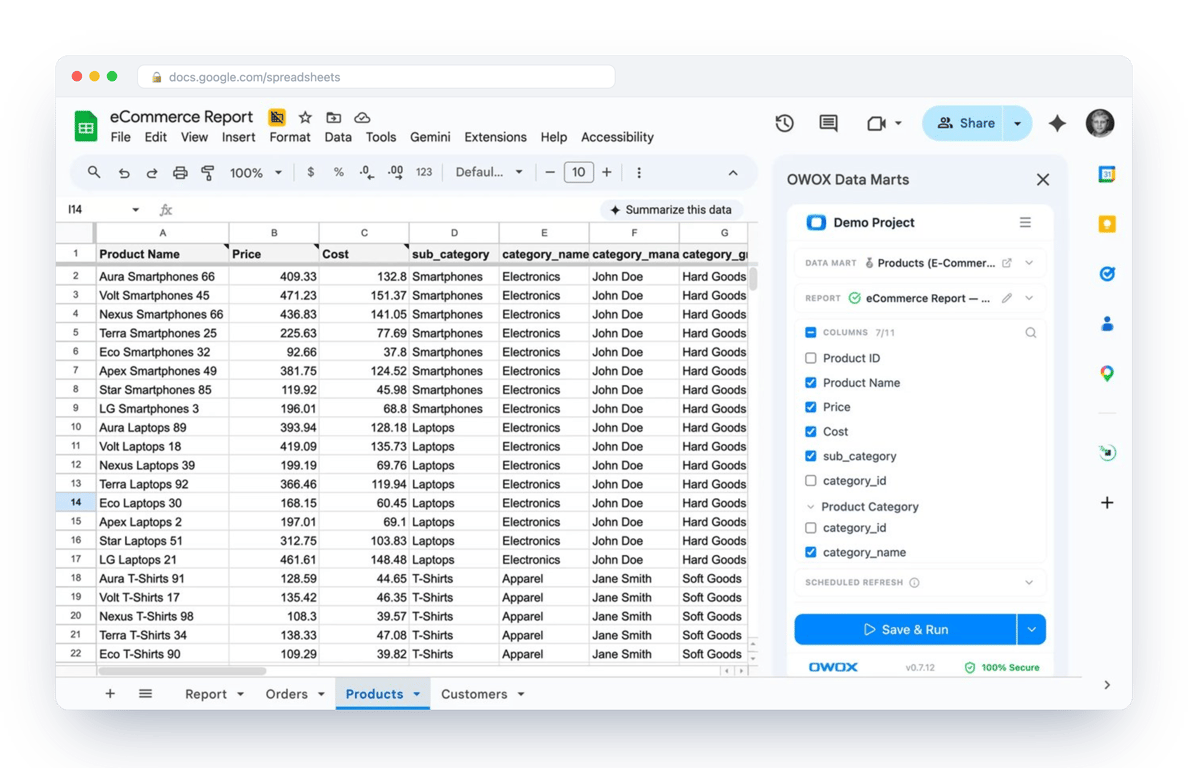Click Save & Run button
This screenshot has height=768, width=1188.
click(x=905, y=629)
